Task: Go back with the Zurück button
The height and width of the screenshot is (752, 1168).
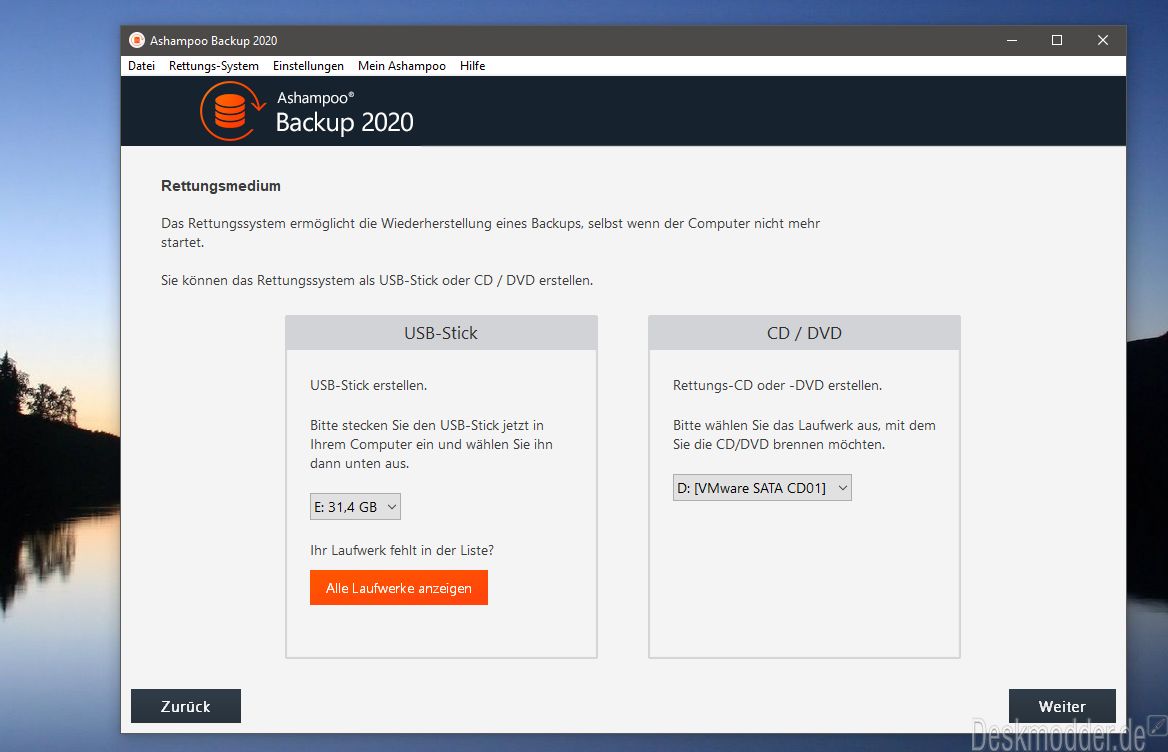Action: [185, 706]
